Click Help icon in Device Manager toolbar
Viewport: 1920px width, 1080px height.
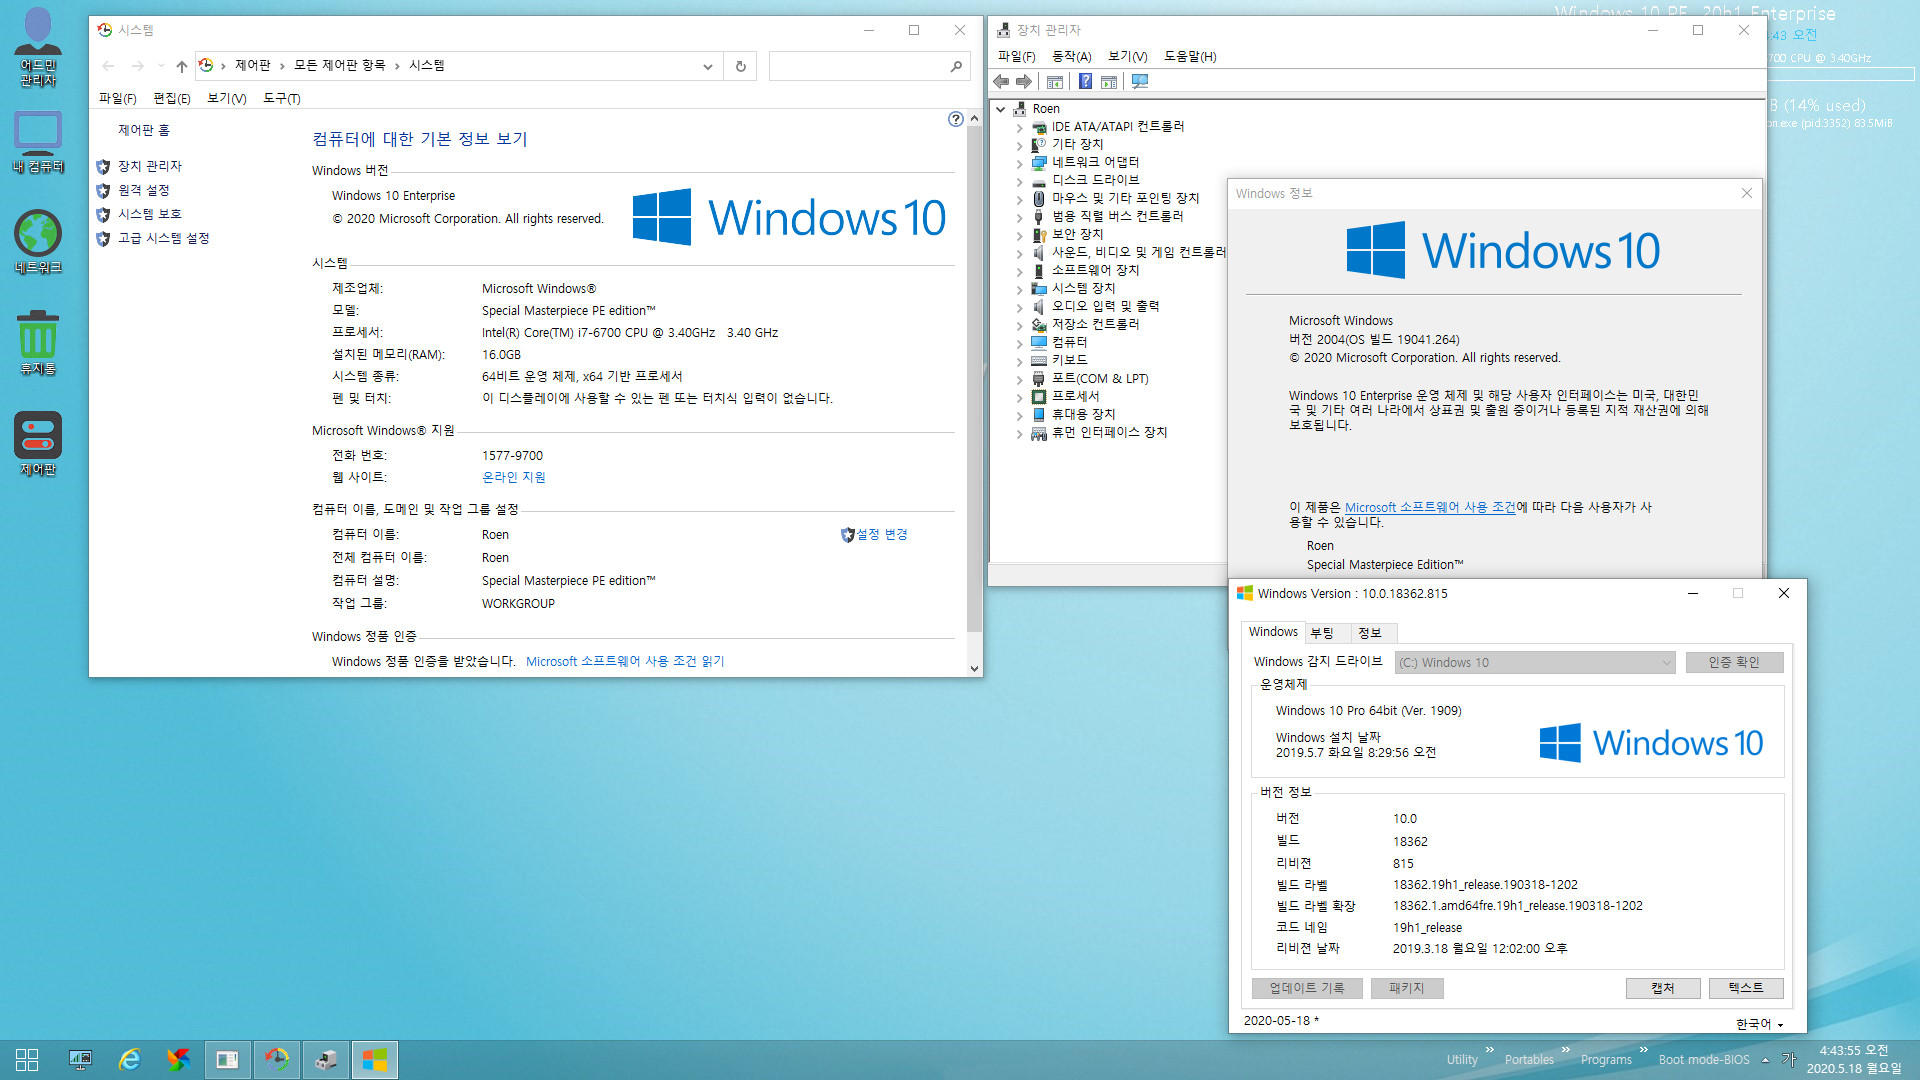1085,81
